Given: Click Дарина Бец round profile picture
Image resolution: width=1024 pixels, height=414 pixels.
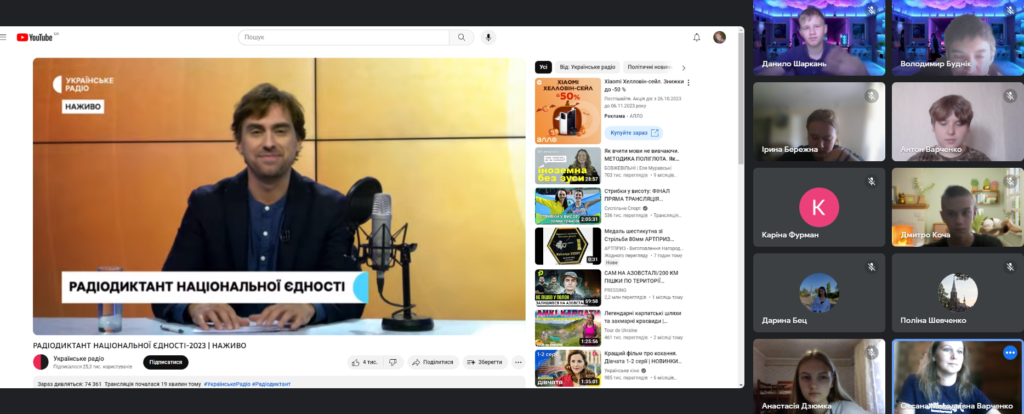Looking at the screenshot, I should (819, 293).
